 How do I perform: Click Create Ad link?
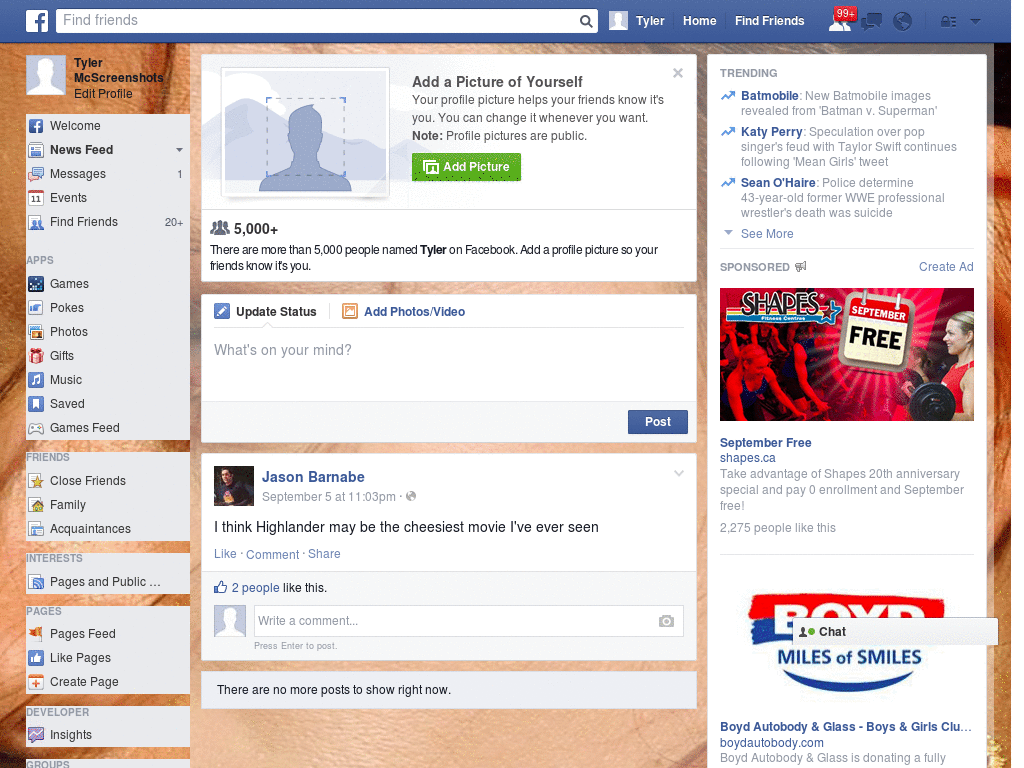click(946, 266)
